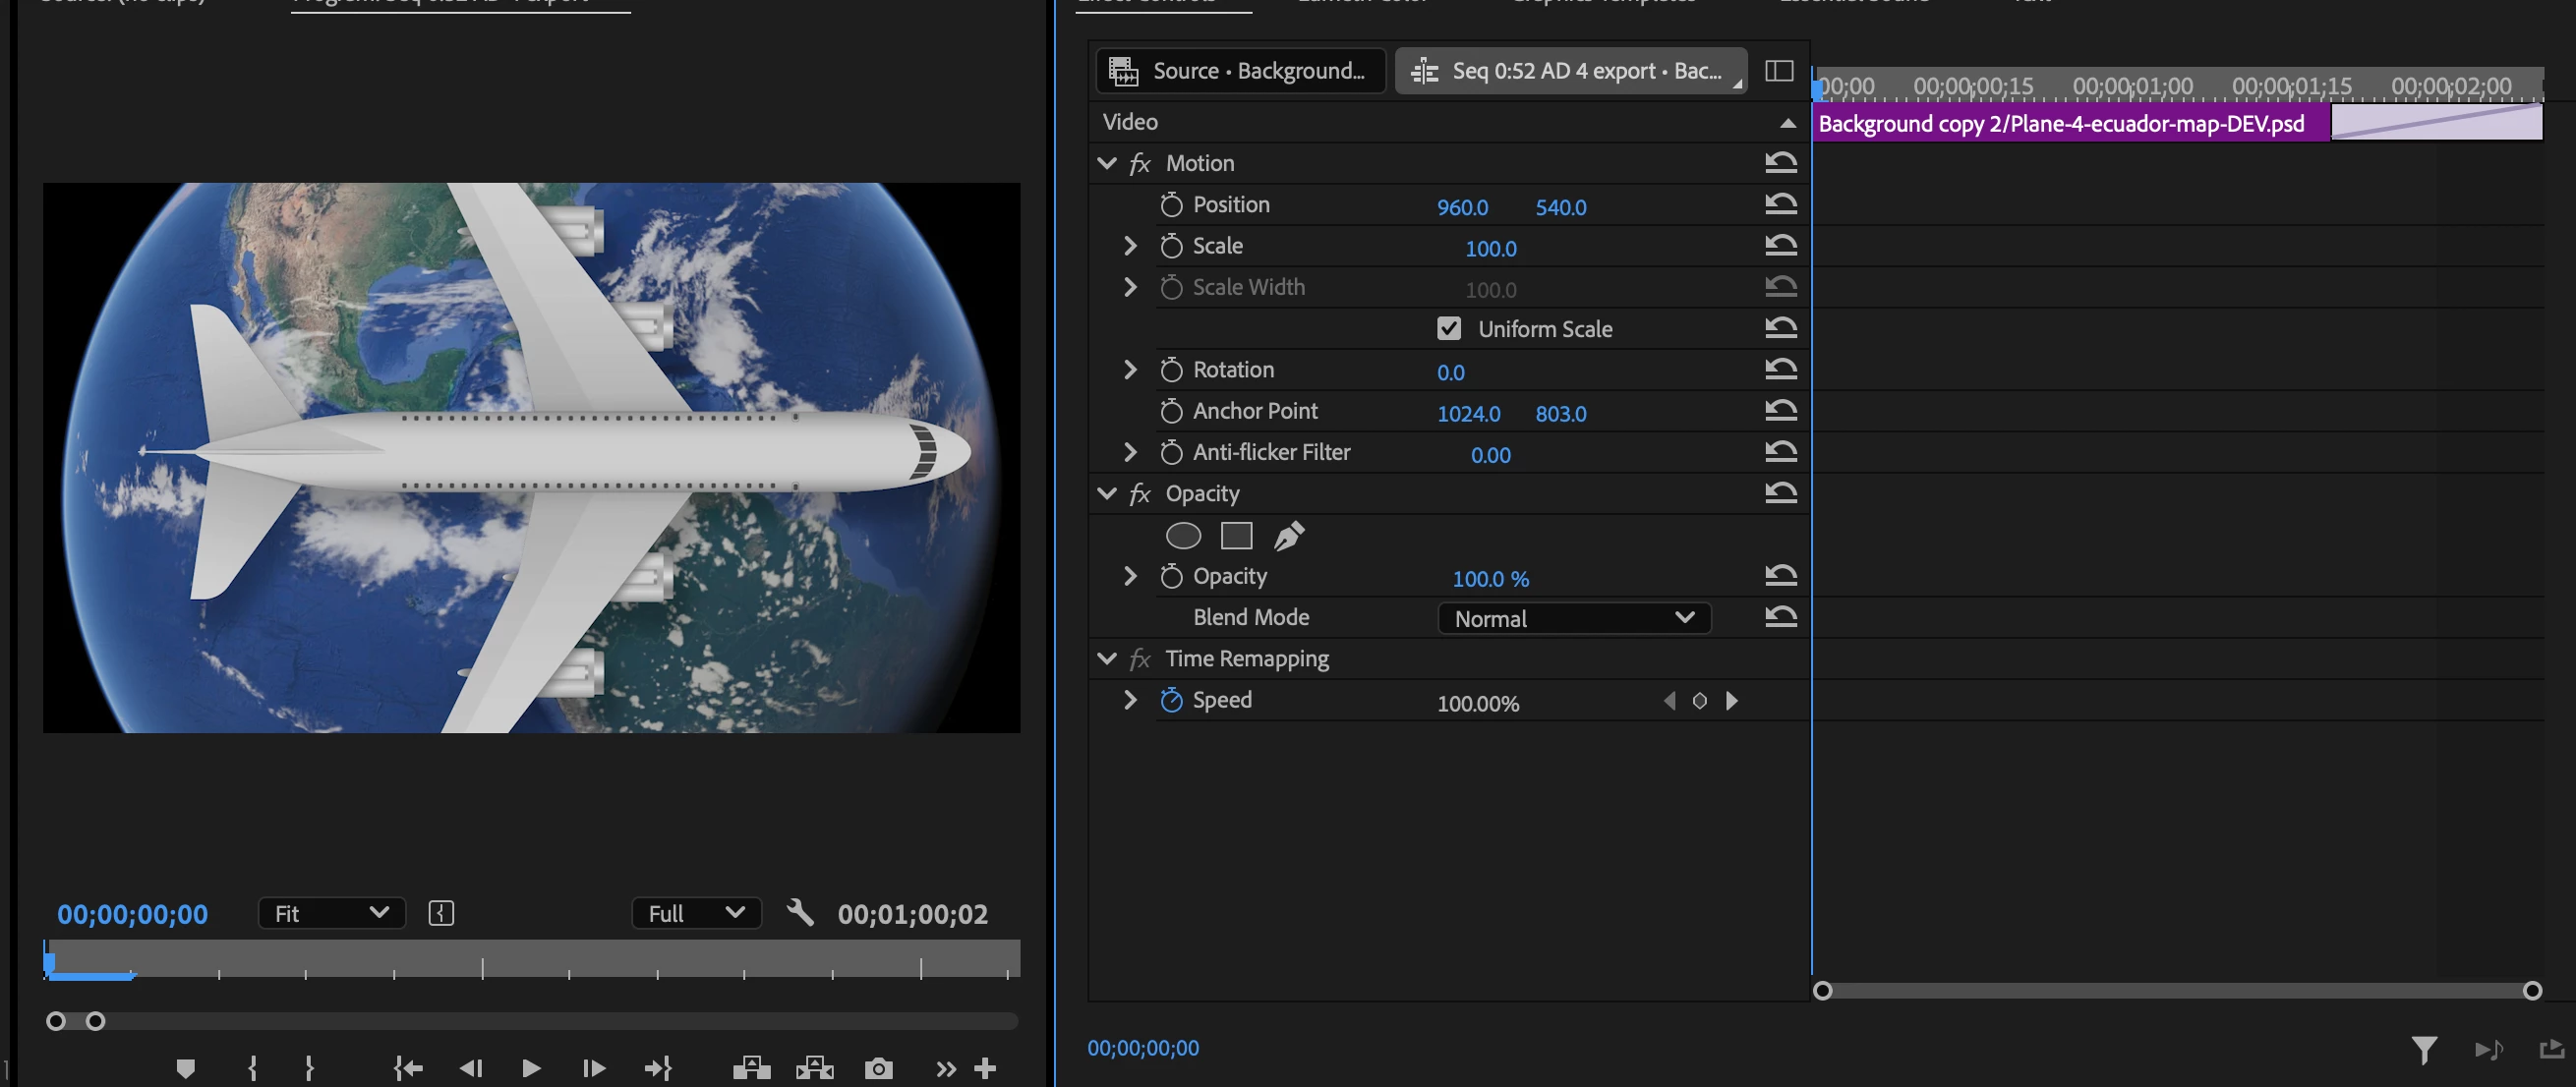Image resolution: width=2576 pixels, height=1087 pixels.
Task: Click the Opacity 100.0 % value
Action: pos(1490,578)
